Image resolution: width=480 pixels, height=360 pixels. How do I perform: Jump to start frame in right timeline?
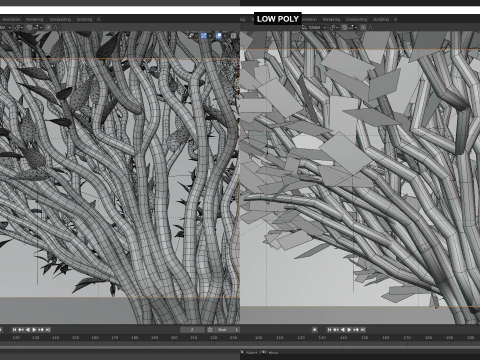pos(329,330)
